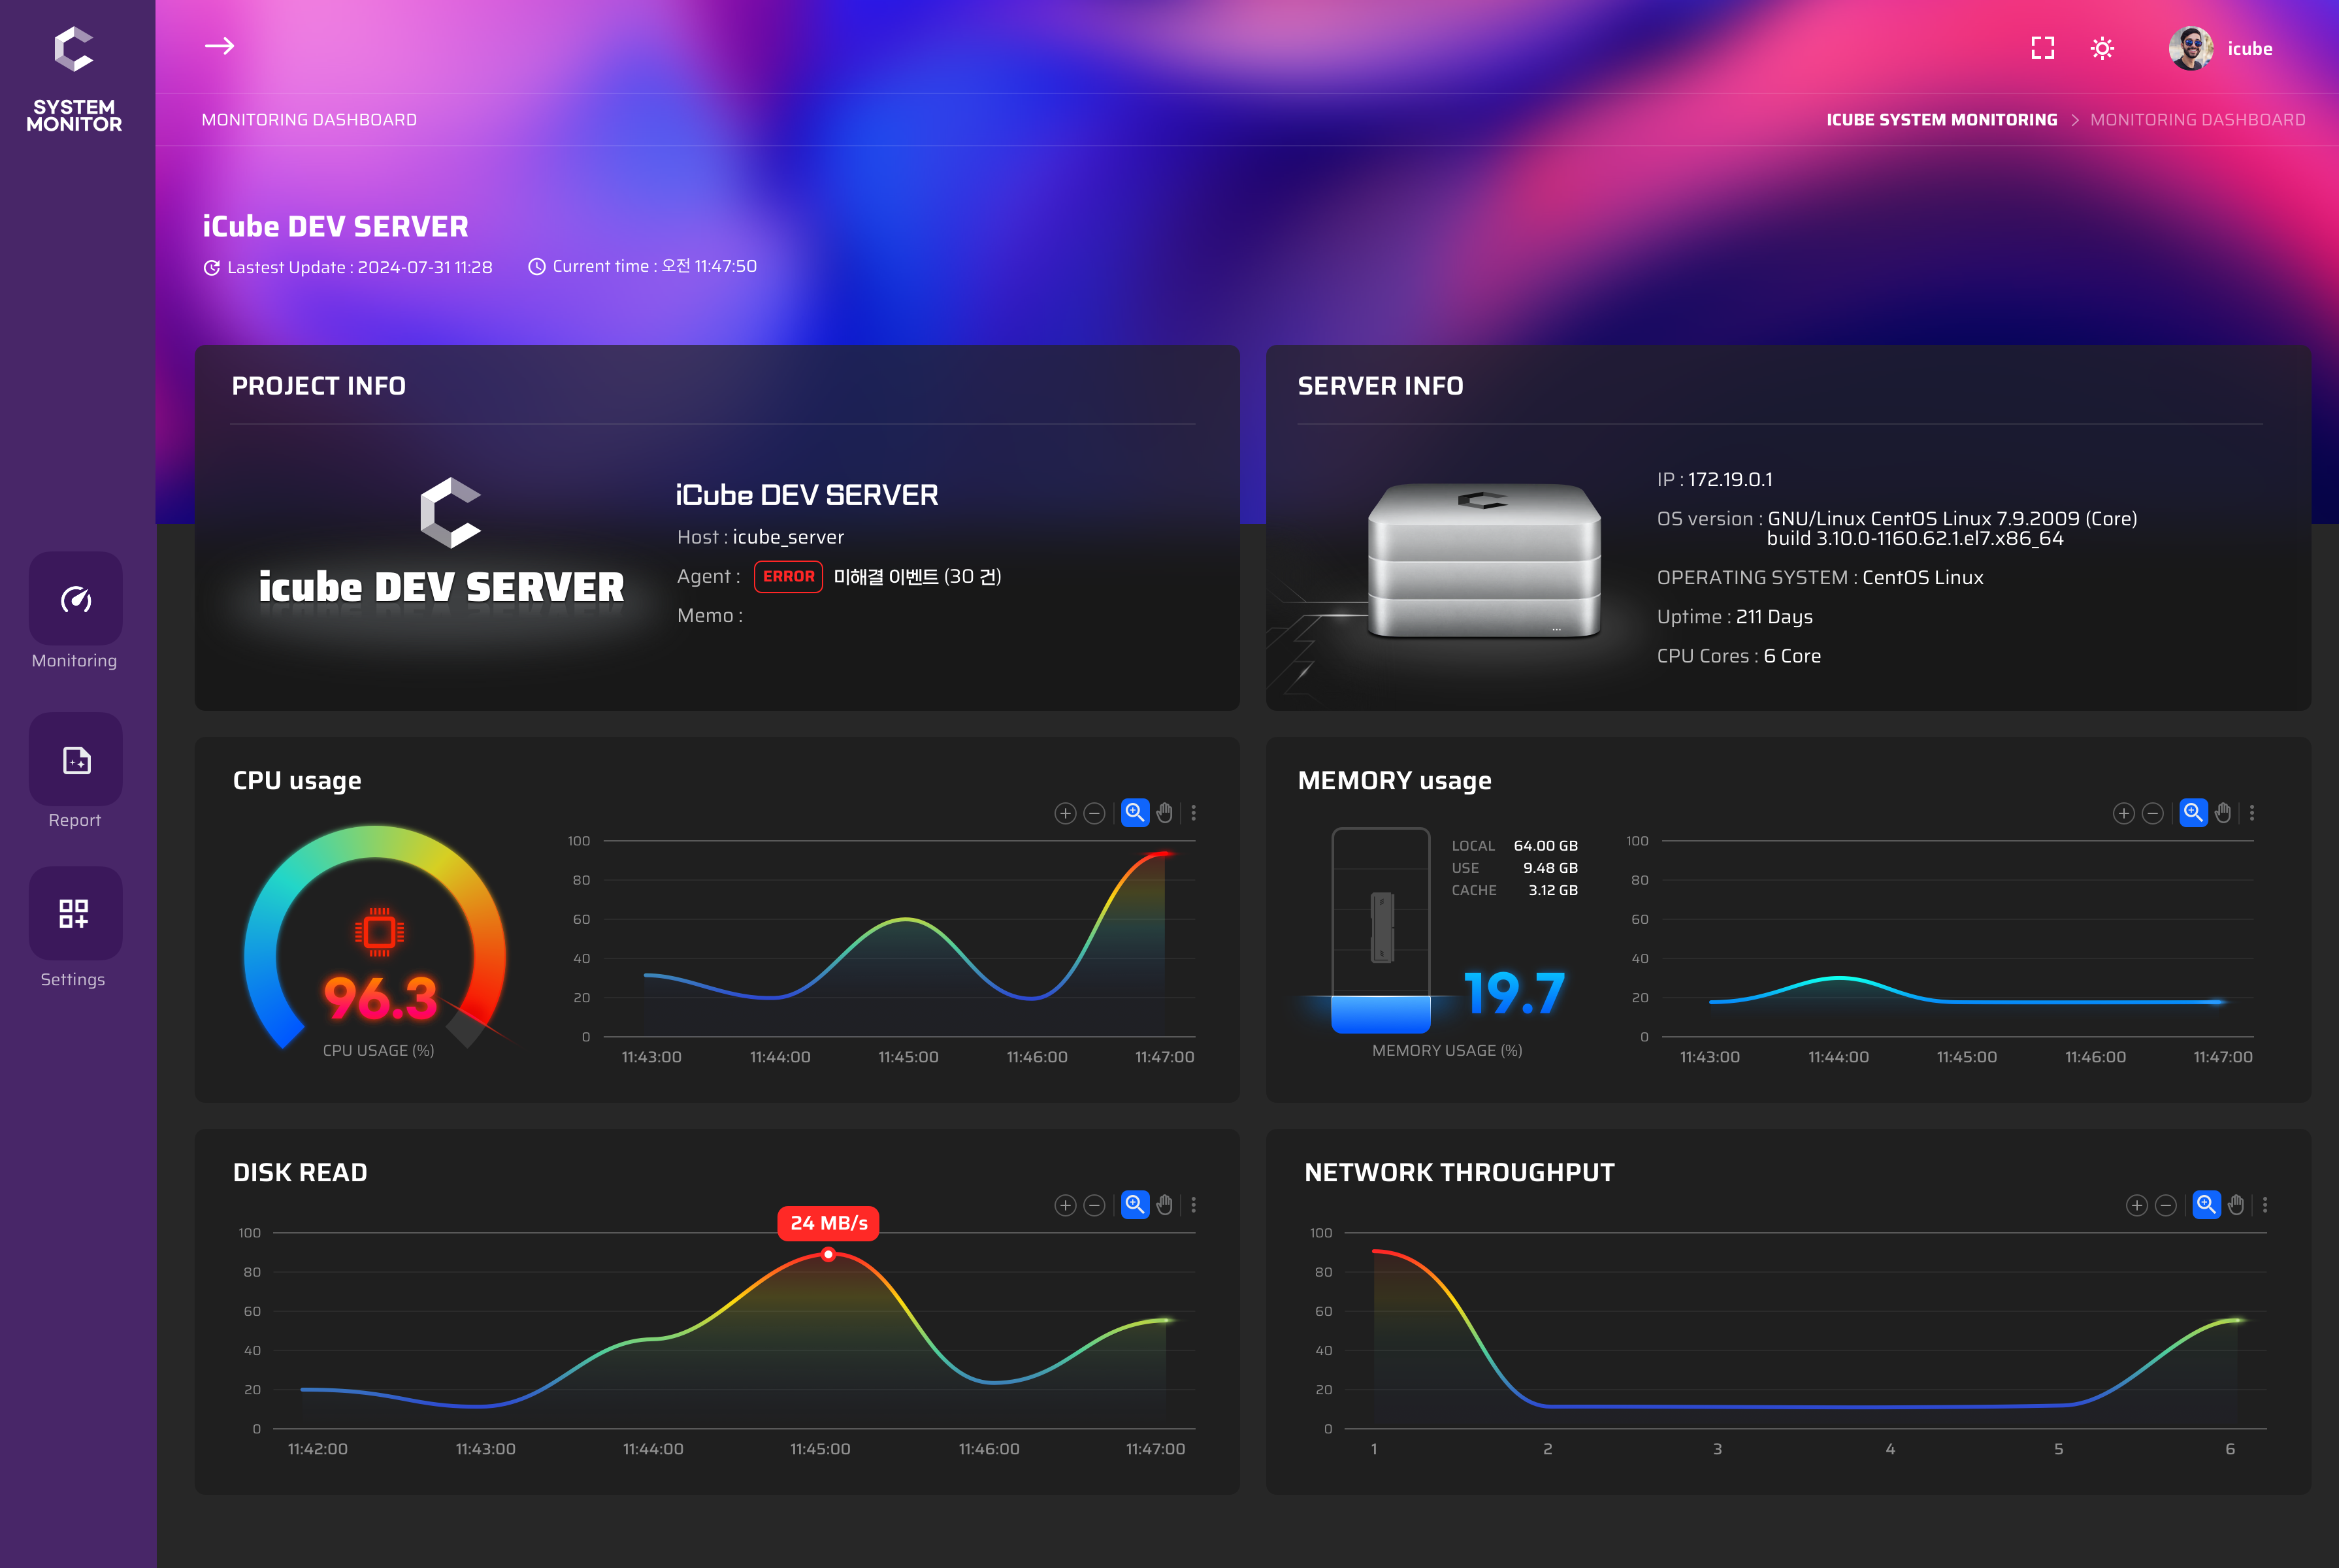Viewport: 2339px width, 1568px height.
Task: Click the ERROR agent status badge
Action: pos(788,576)
